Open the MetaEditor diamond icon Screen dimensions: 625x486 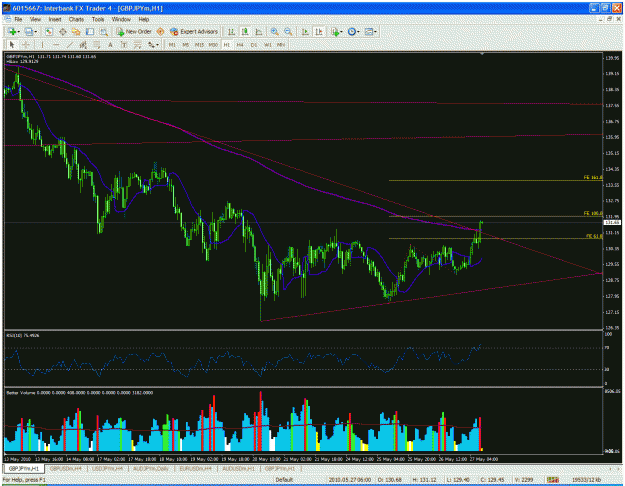pos(161,32)
